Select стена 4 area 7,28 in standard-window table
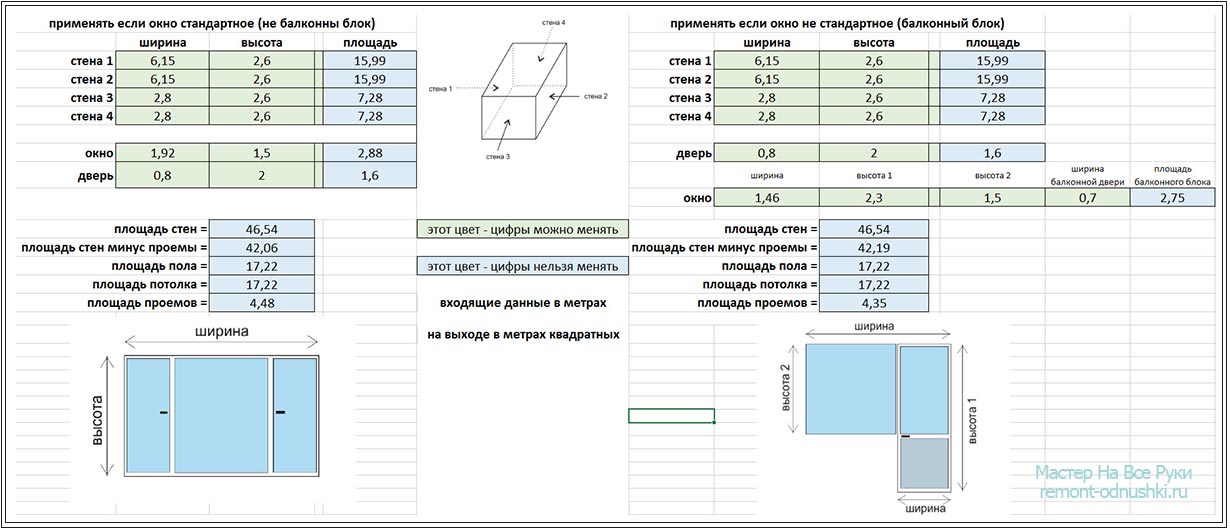Screen dimensions: 1230x531 370,116
